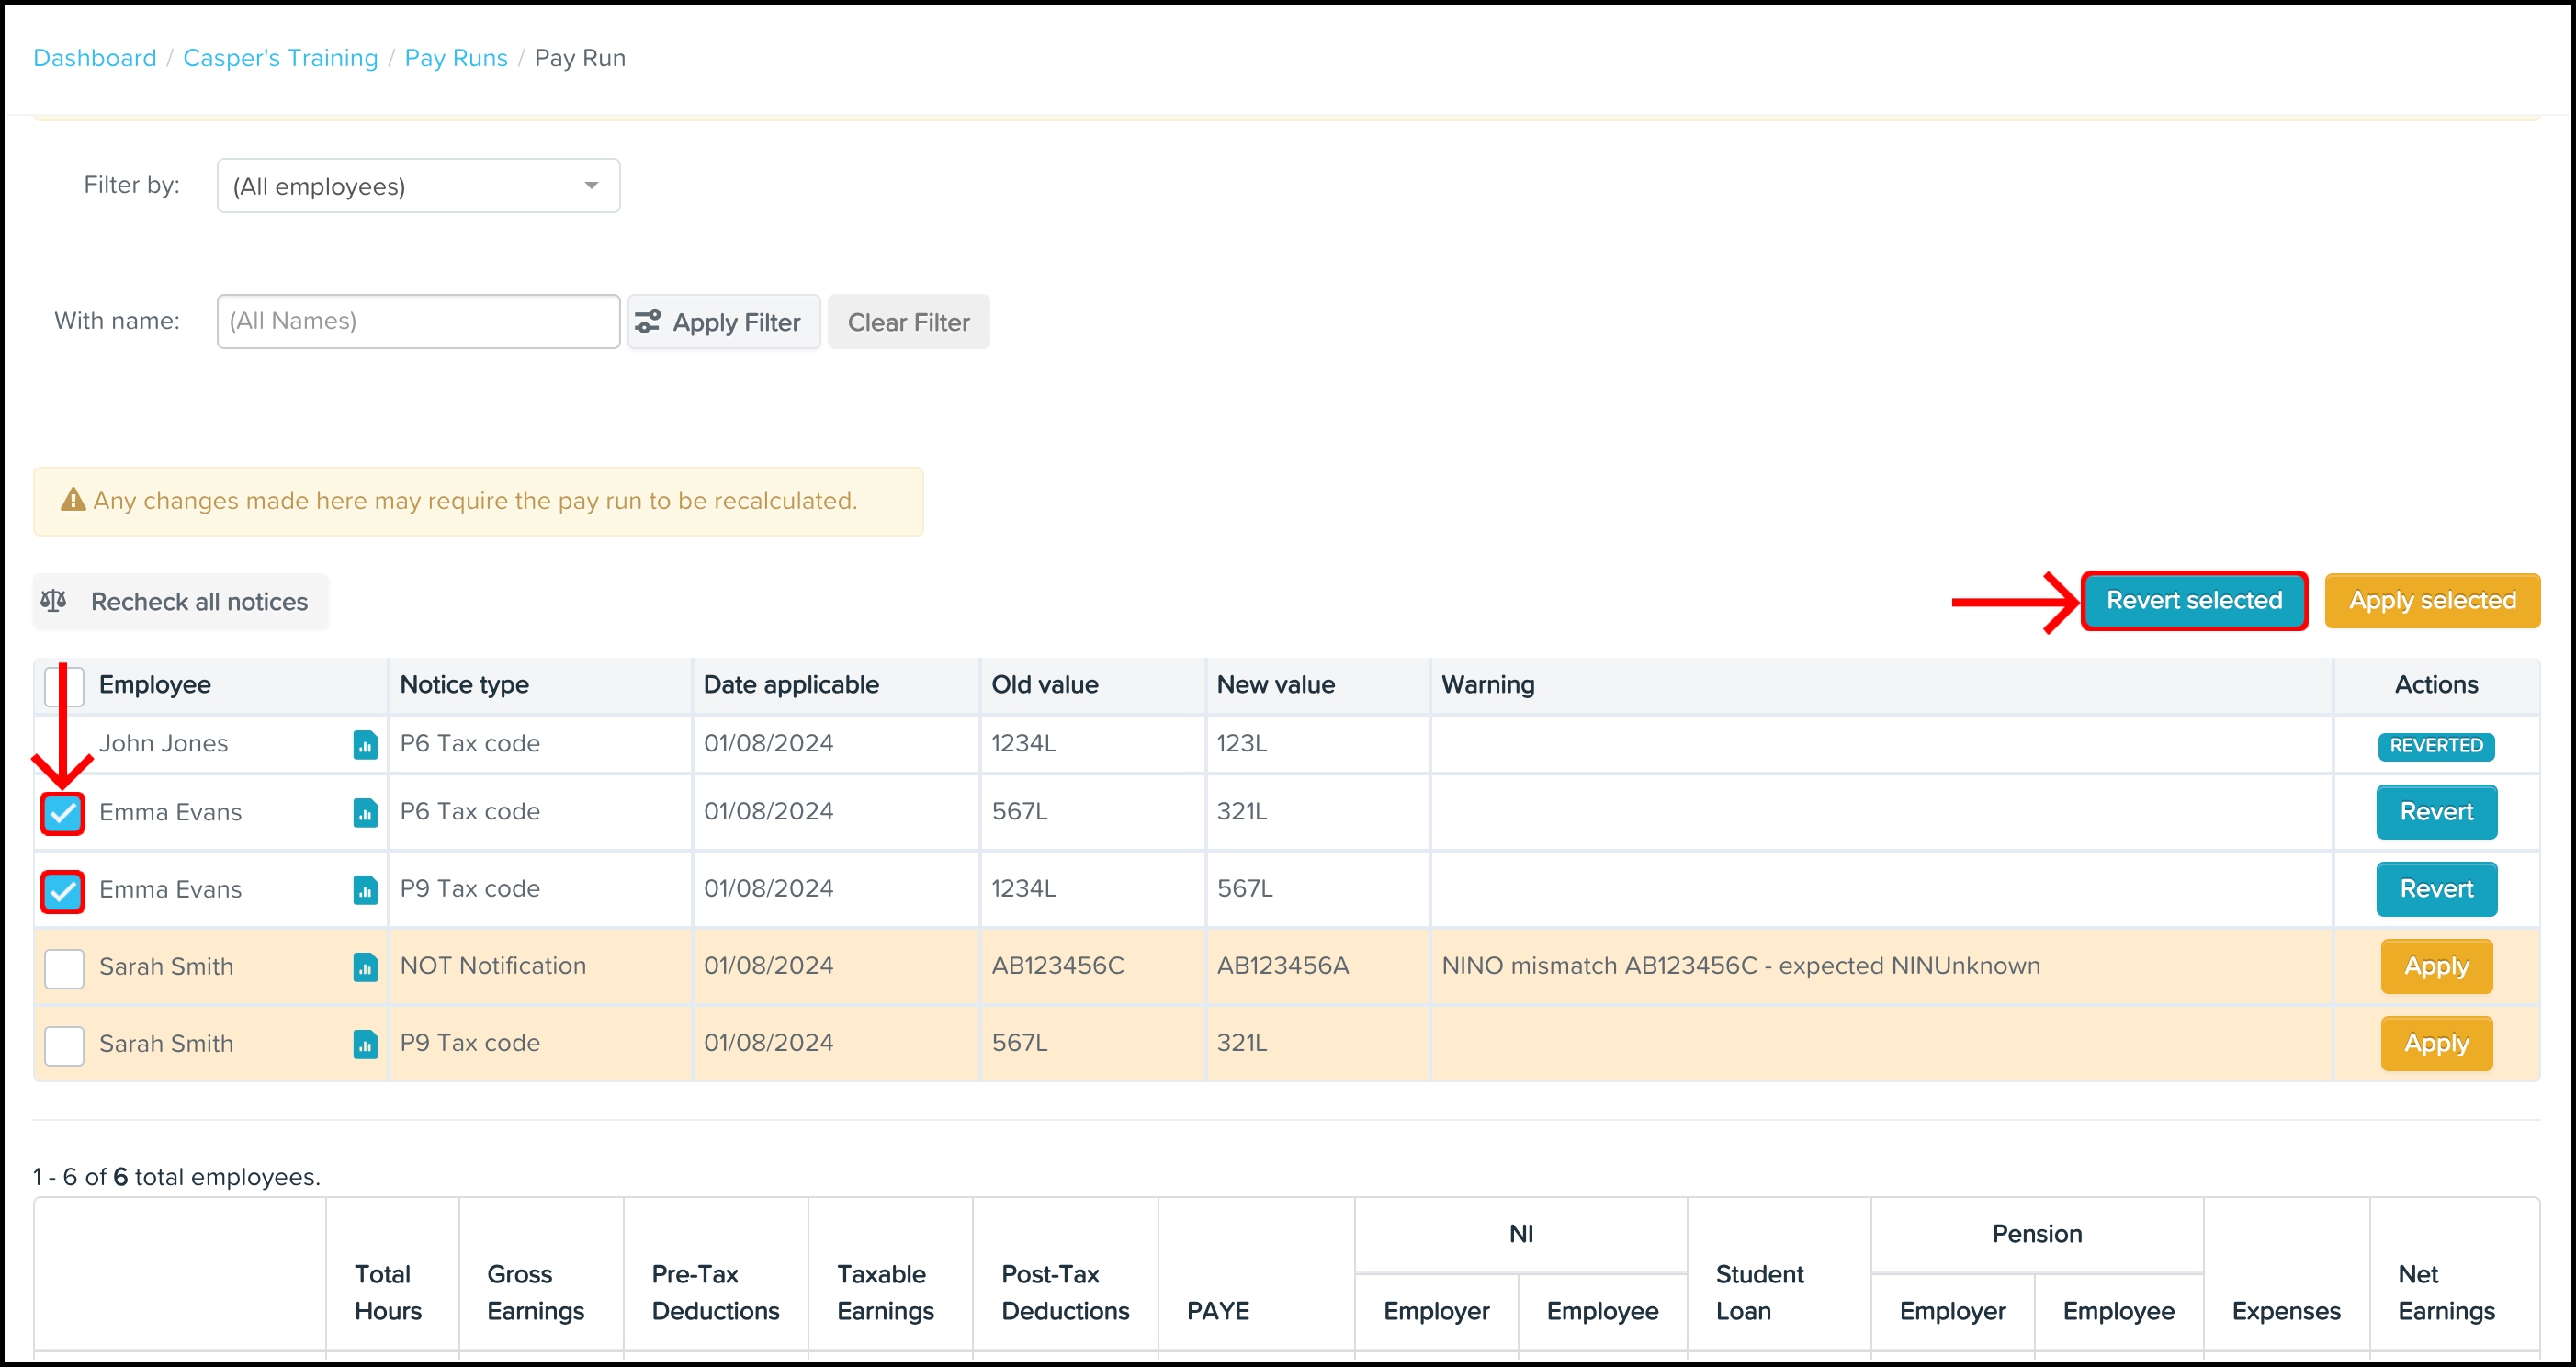Focus the With name input field
Viewport: 2576px width, 1367px height.
[418, 321]
